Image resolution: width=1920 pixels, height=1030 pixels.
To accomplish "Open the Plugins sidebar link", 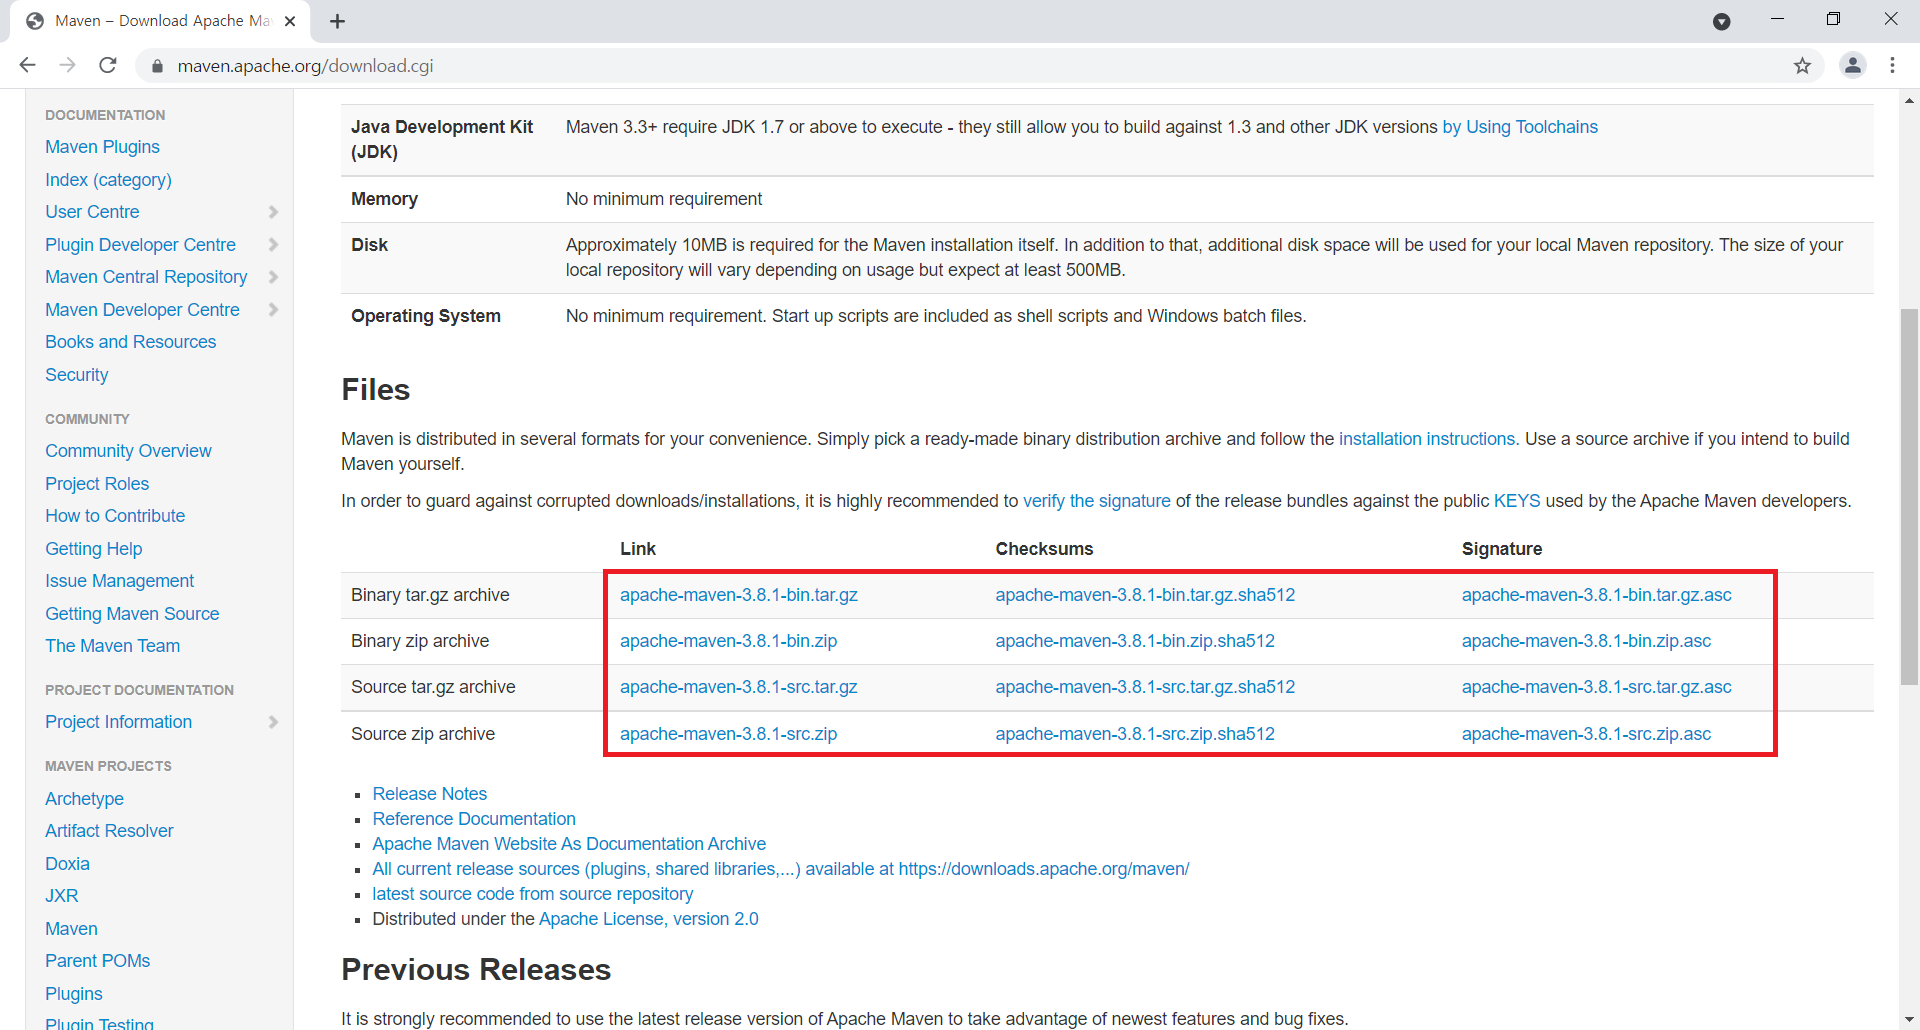I will (73, 994).
